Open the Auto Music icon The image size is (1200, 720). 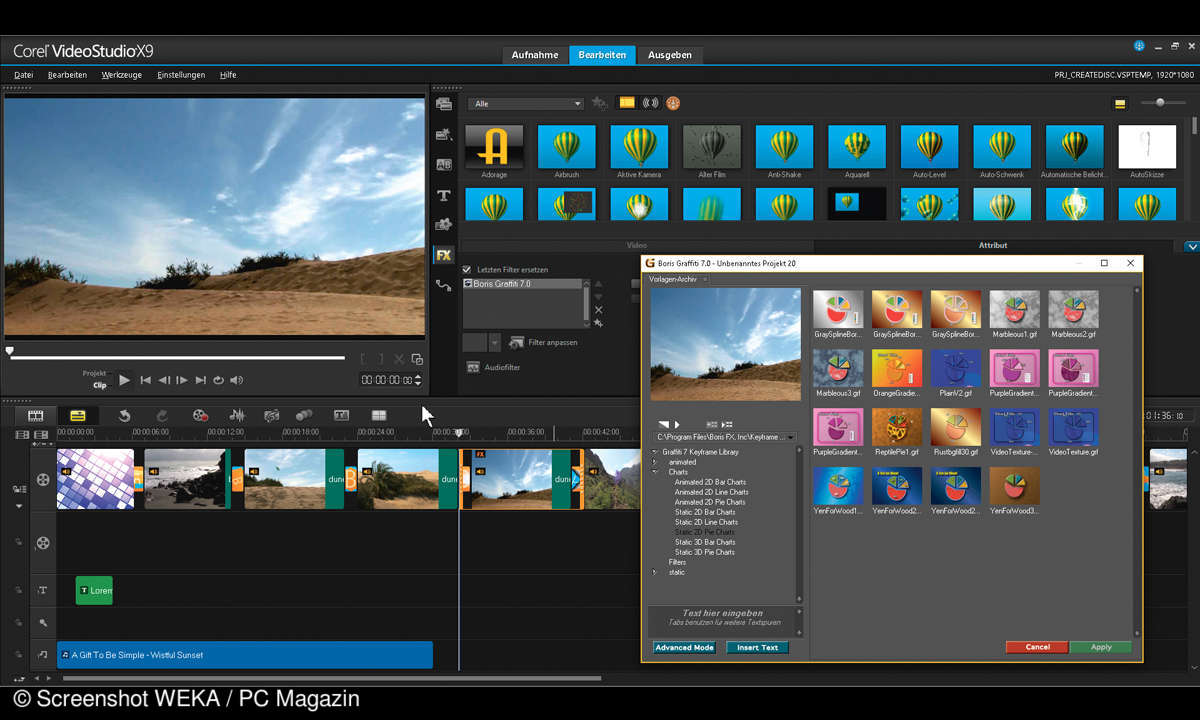(271, 415)
